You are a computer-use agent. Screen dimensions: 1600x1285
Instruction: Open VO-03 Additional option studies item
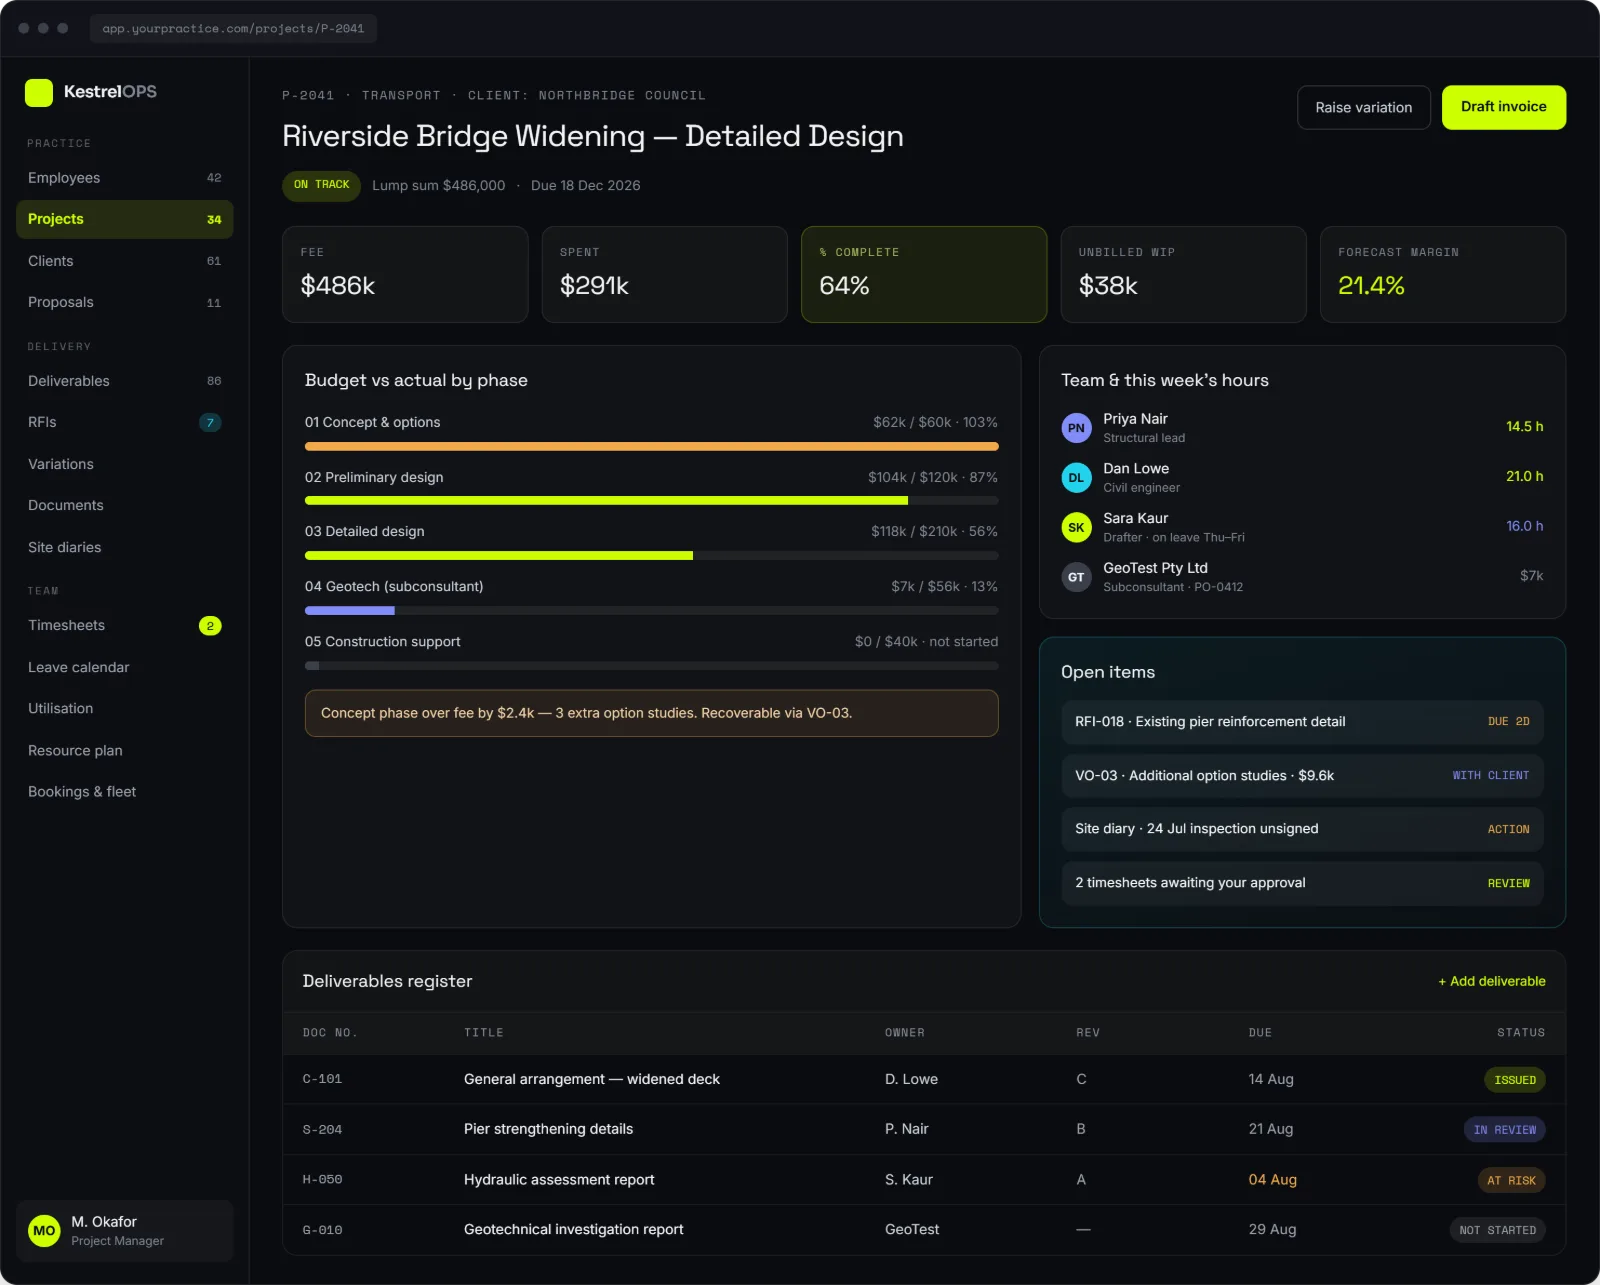tap(1302, 775)
